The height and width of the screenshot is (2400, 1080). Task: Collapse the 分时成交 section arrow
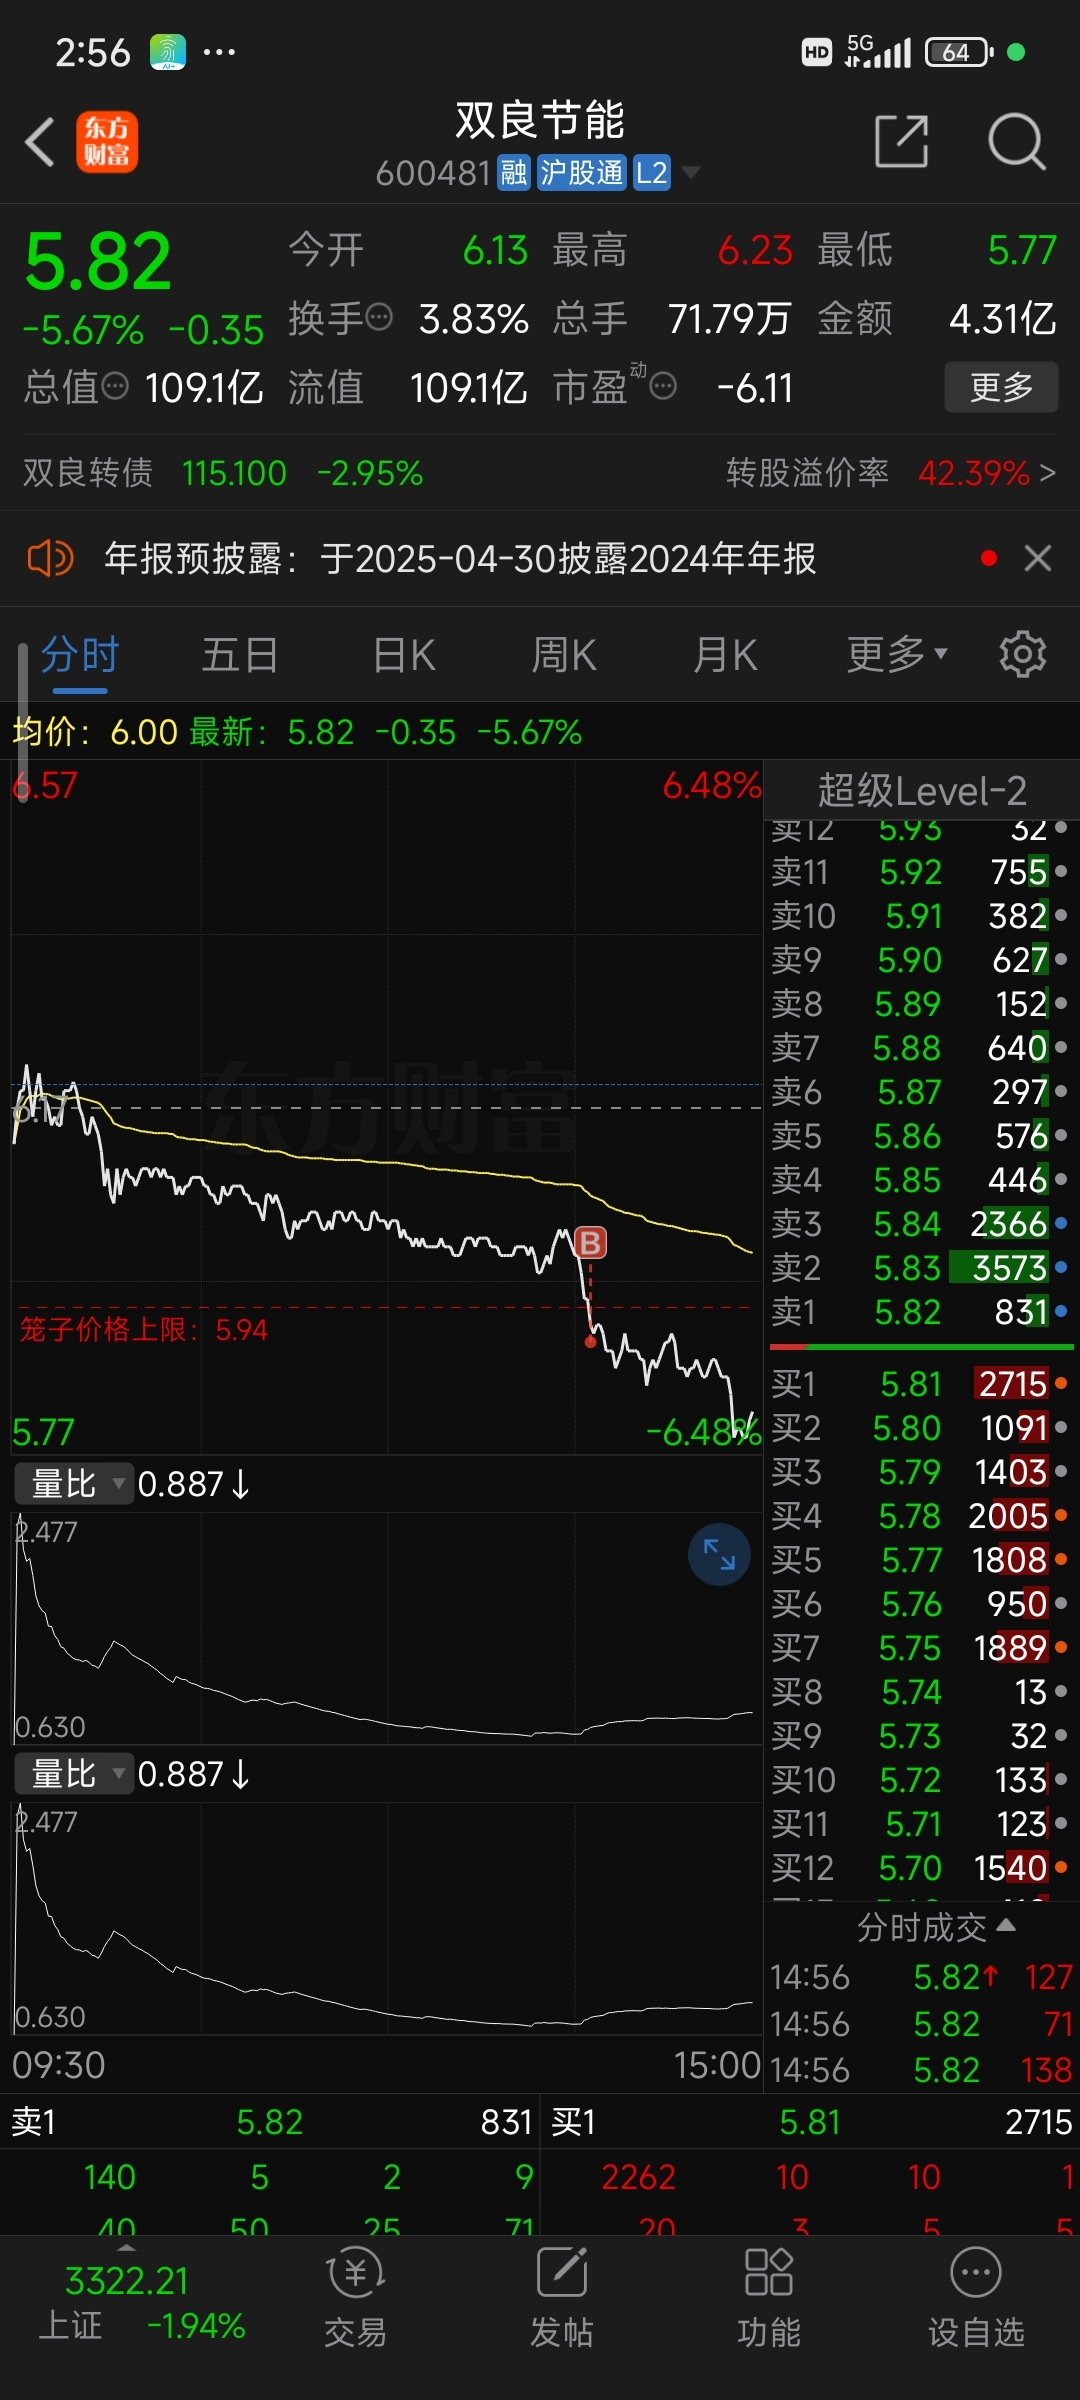point(1007,1925)
